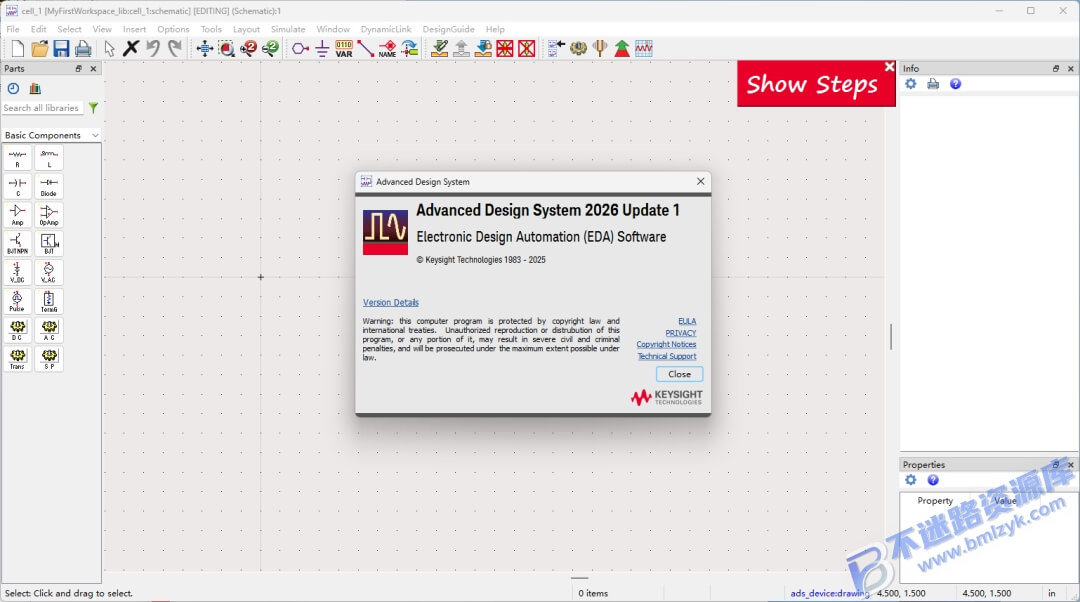Print the schematic with the printer icon in the main toolbar
This screenshot has height=602, width=1080.
pos(83,48)
